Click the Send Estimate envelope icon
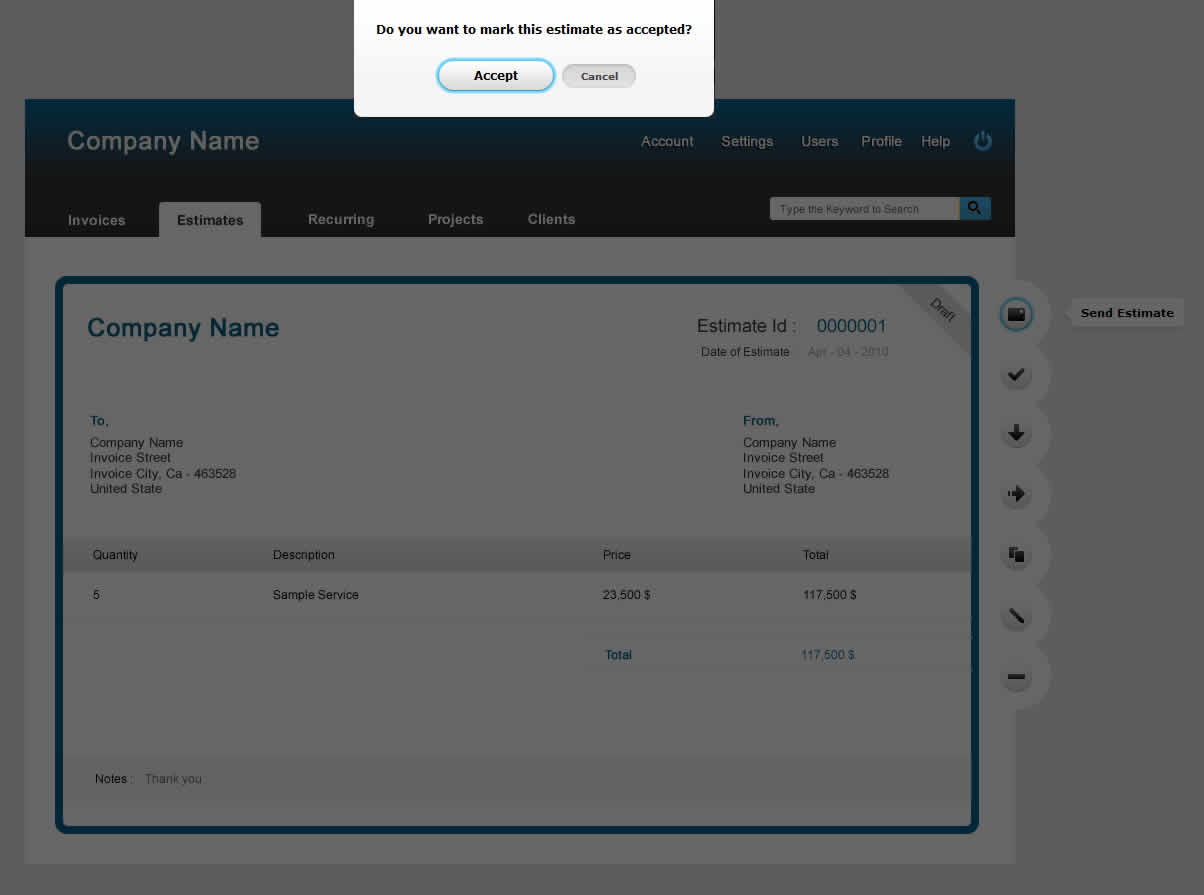 pos(1016,314)
